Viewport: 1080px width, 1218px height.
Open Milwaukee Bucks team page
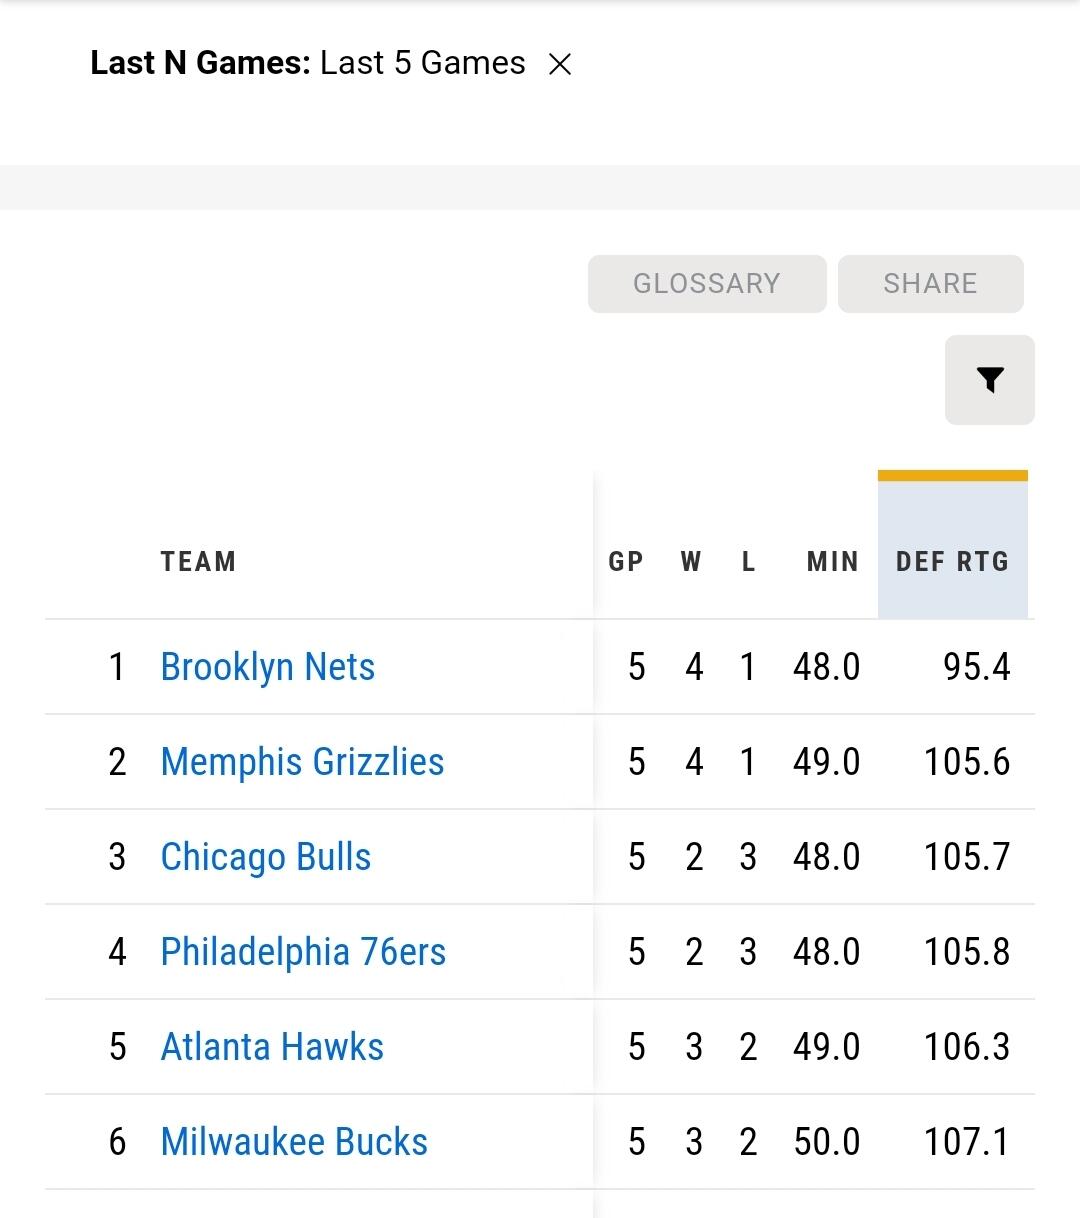(x=294, y=1142)
